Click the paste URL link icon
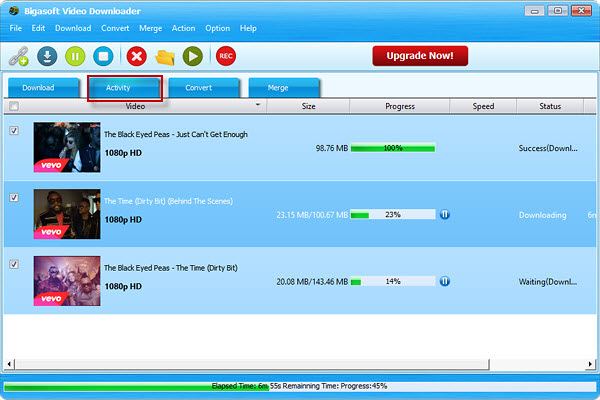The width and height of the screenshot is (600, 400). click(19, 56)
